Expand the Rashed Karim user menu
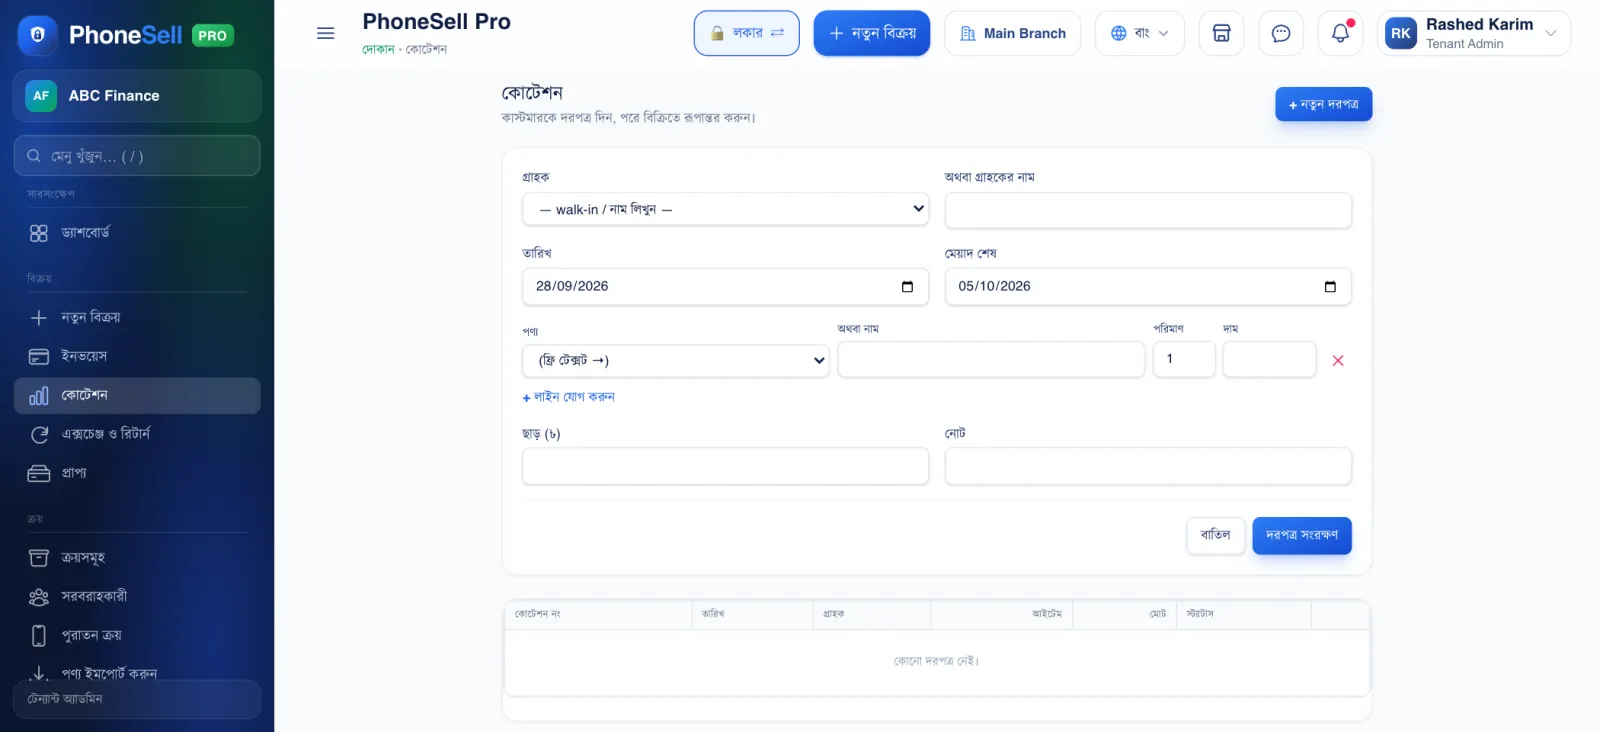Image resolution: width=1600 pixels, height=732 pixels. pos(1473,33)
